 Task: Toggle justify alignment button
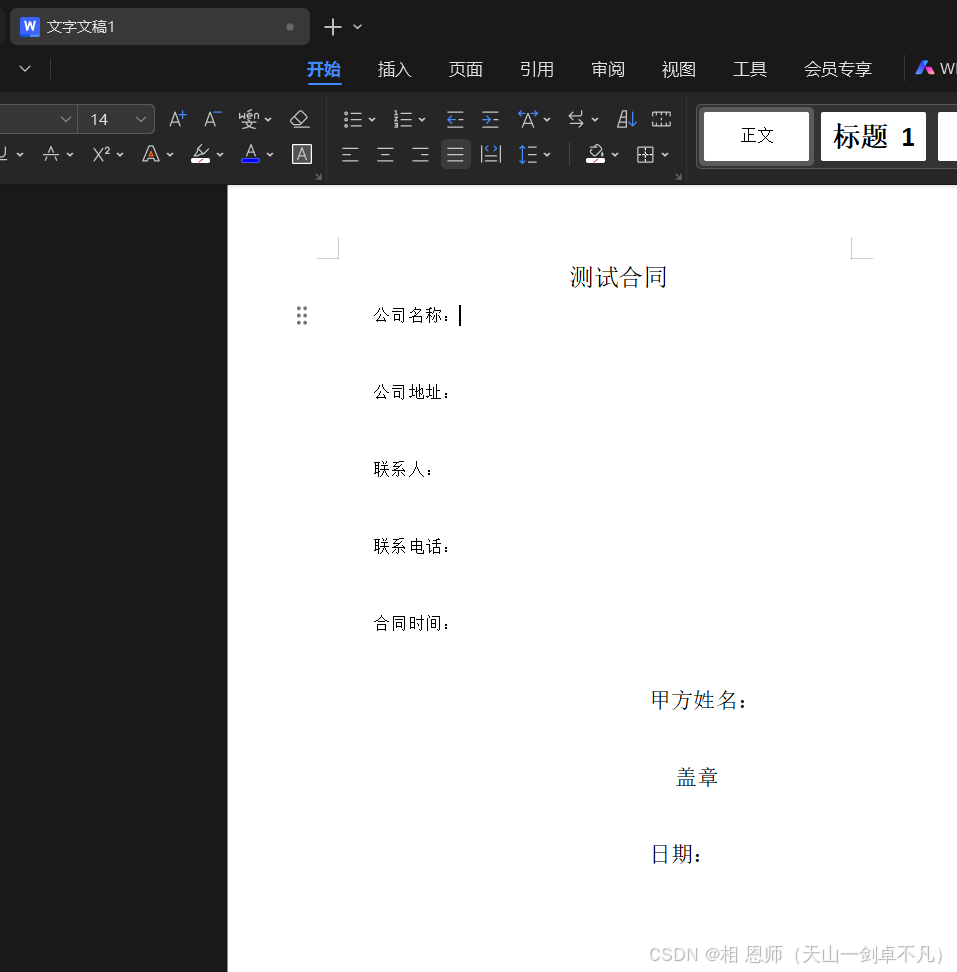455,154
